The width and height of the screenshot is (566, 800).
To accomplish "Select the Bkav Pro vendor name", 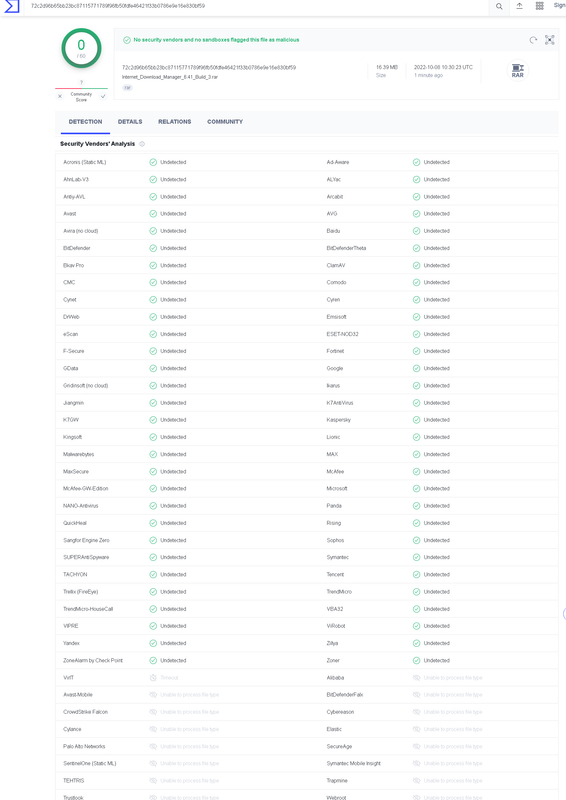I will coord(73,265).
